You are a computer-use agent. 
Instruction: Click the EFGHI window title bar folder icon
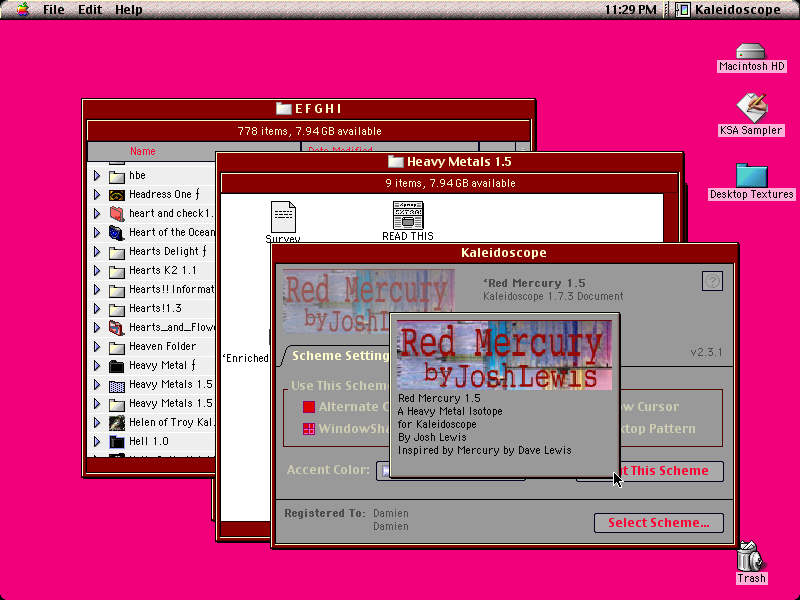pos(283,108)
